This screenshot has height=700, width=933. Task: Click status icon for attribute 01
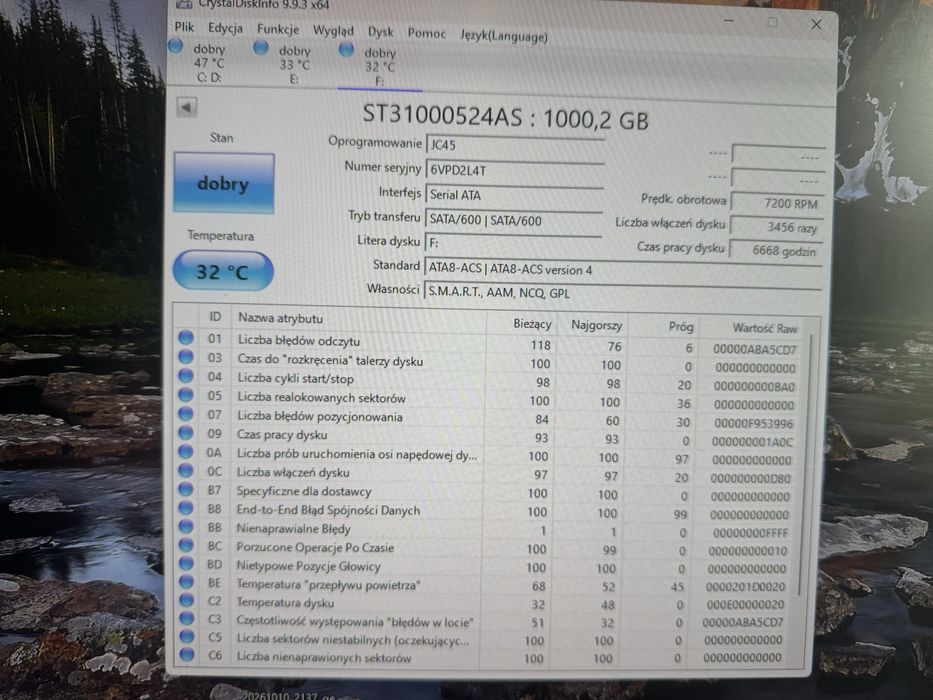click(186, 338)
